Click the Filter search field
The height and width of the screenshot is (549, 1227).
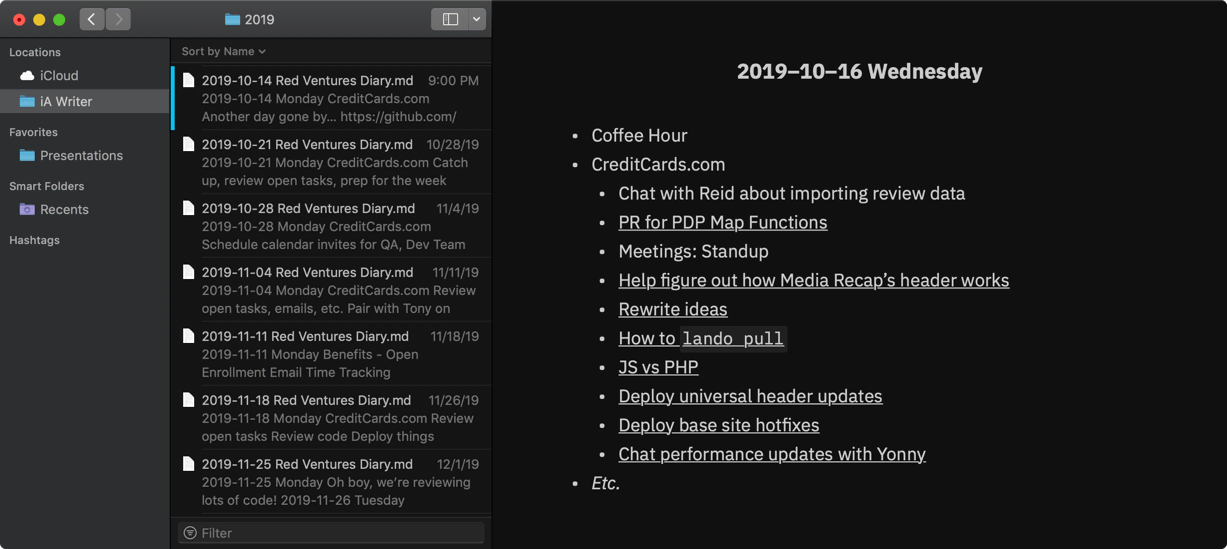point(331,533)
